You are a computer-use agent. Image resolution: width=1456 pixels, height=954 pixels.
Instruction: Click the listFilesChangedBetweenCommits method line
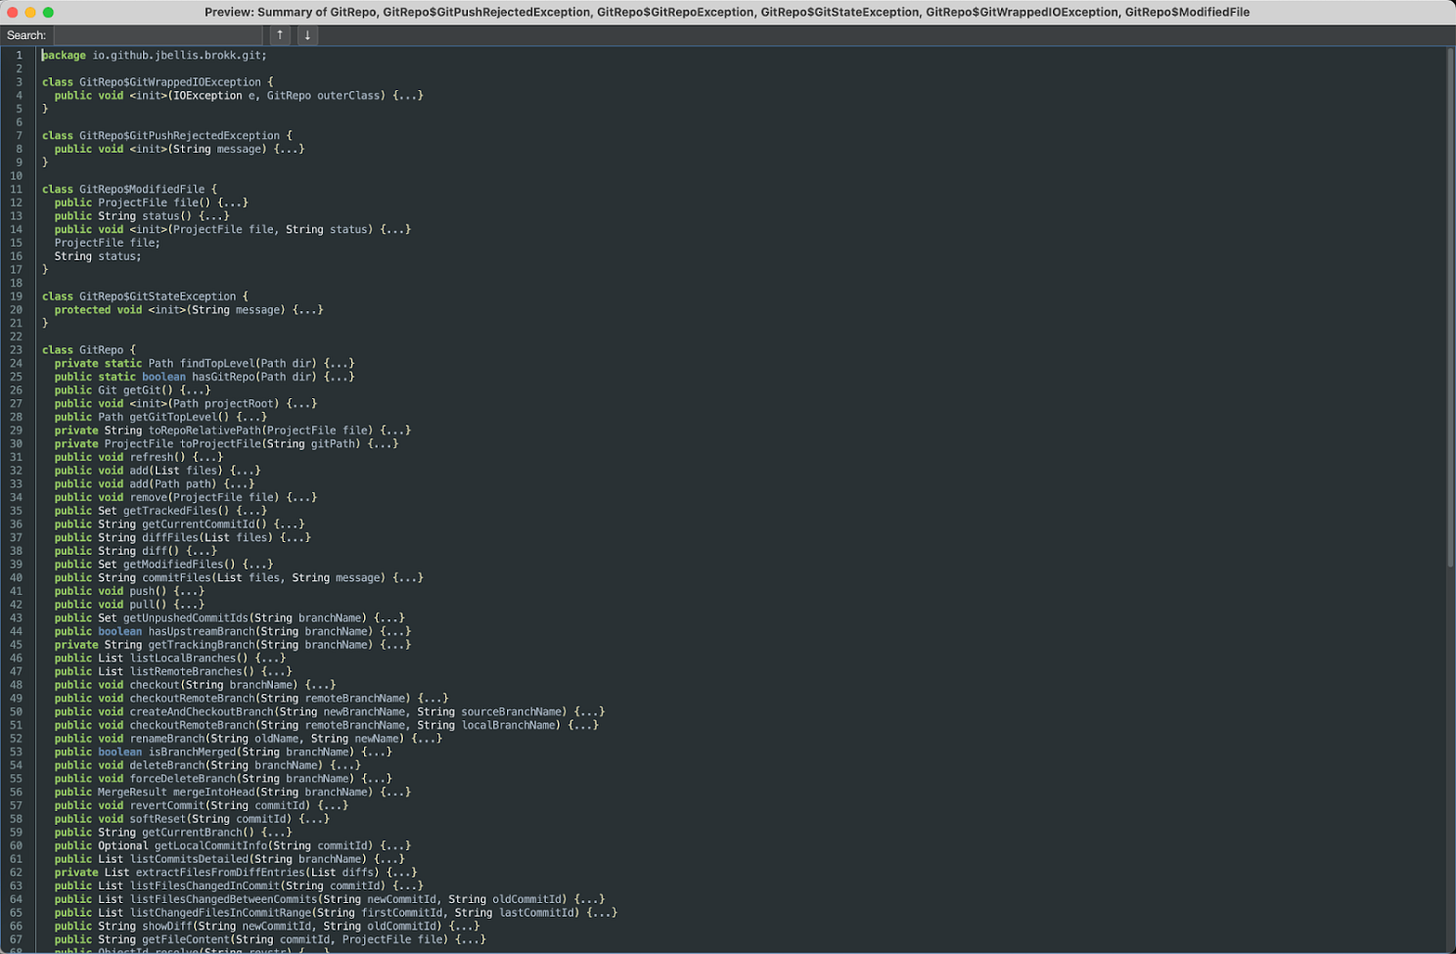point(330,899)
